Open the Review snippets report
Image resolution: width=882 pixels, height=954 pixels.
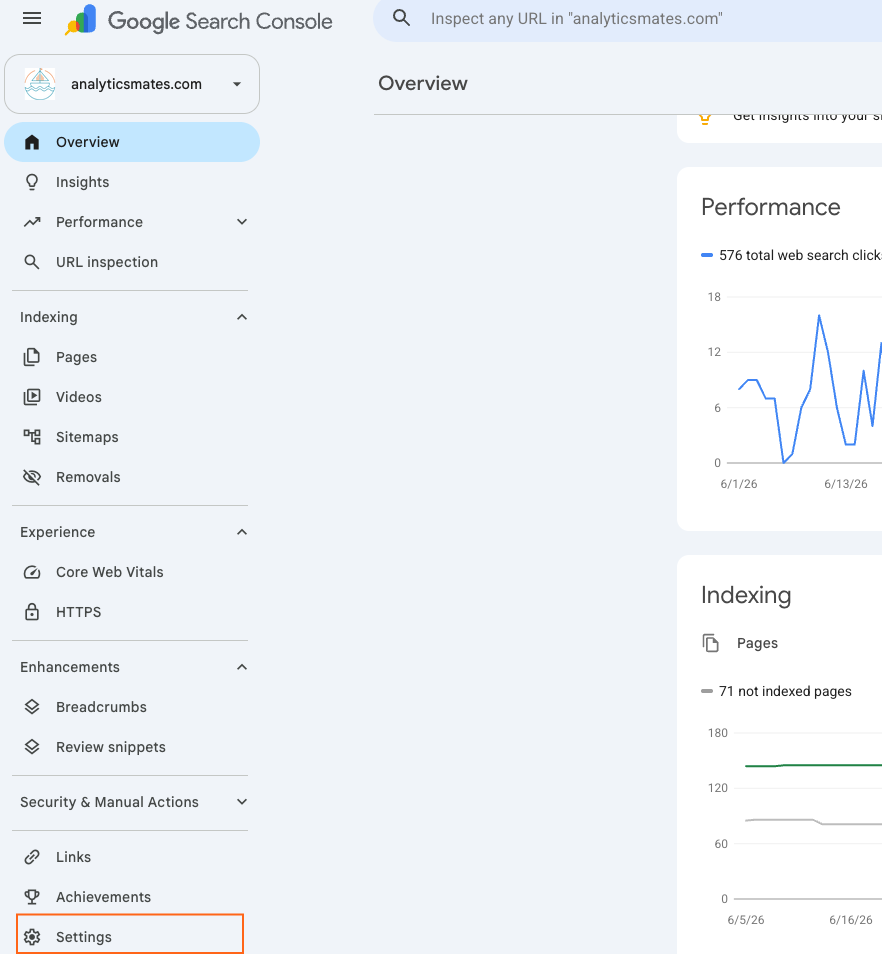(x=132, y=747)
